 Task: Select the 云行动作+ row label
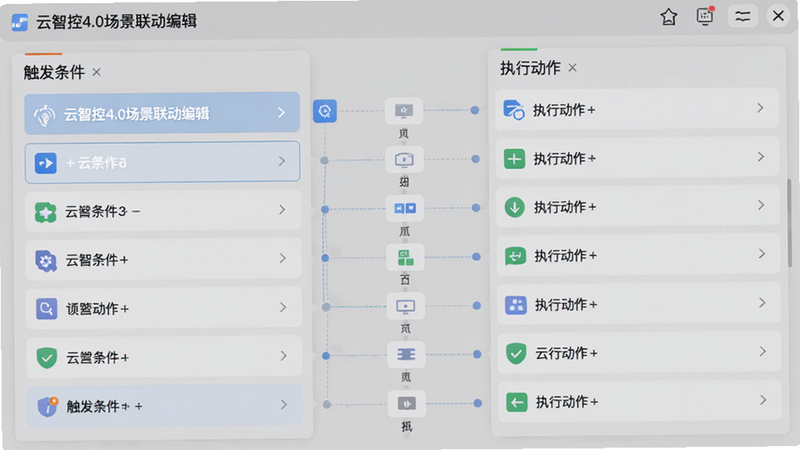[566, 353]
